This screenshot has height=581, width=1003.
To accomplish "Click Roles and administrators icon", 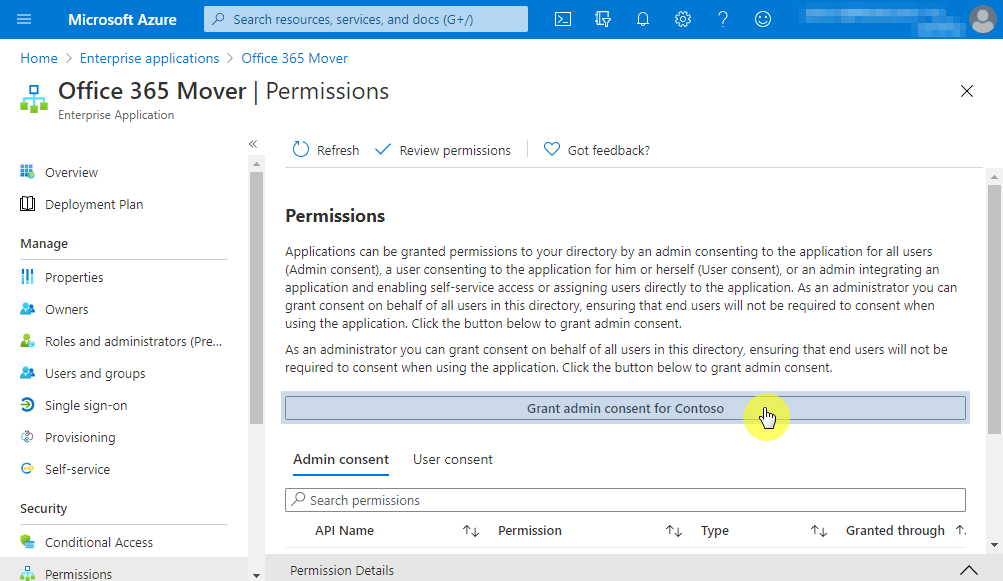I will click(x=27, y=340).
